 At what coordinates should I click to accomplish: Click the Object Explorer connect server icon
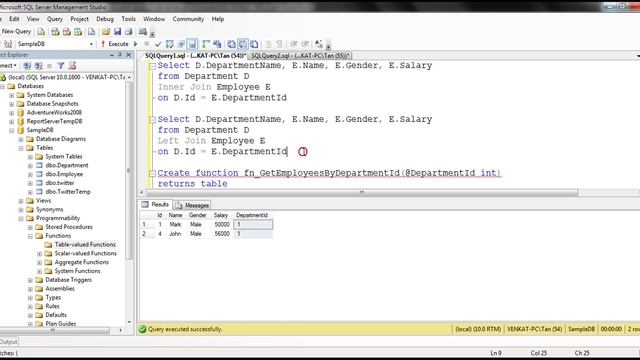click(x=27, y=65)
